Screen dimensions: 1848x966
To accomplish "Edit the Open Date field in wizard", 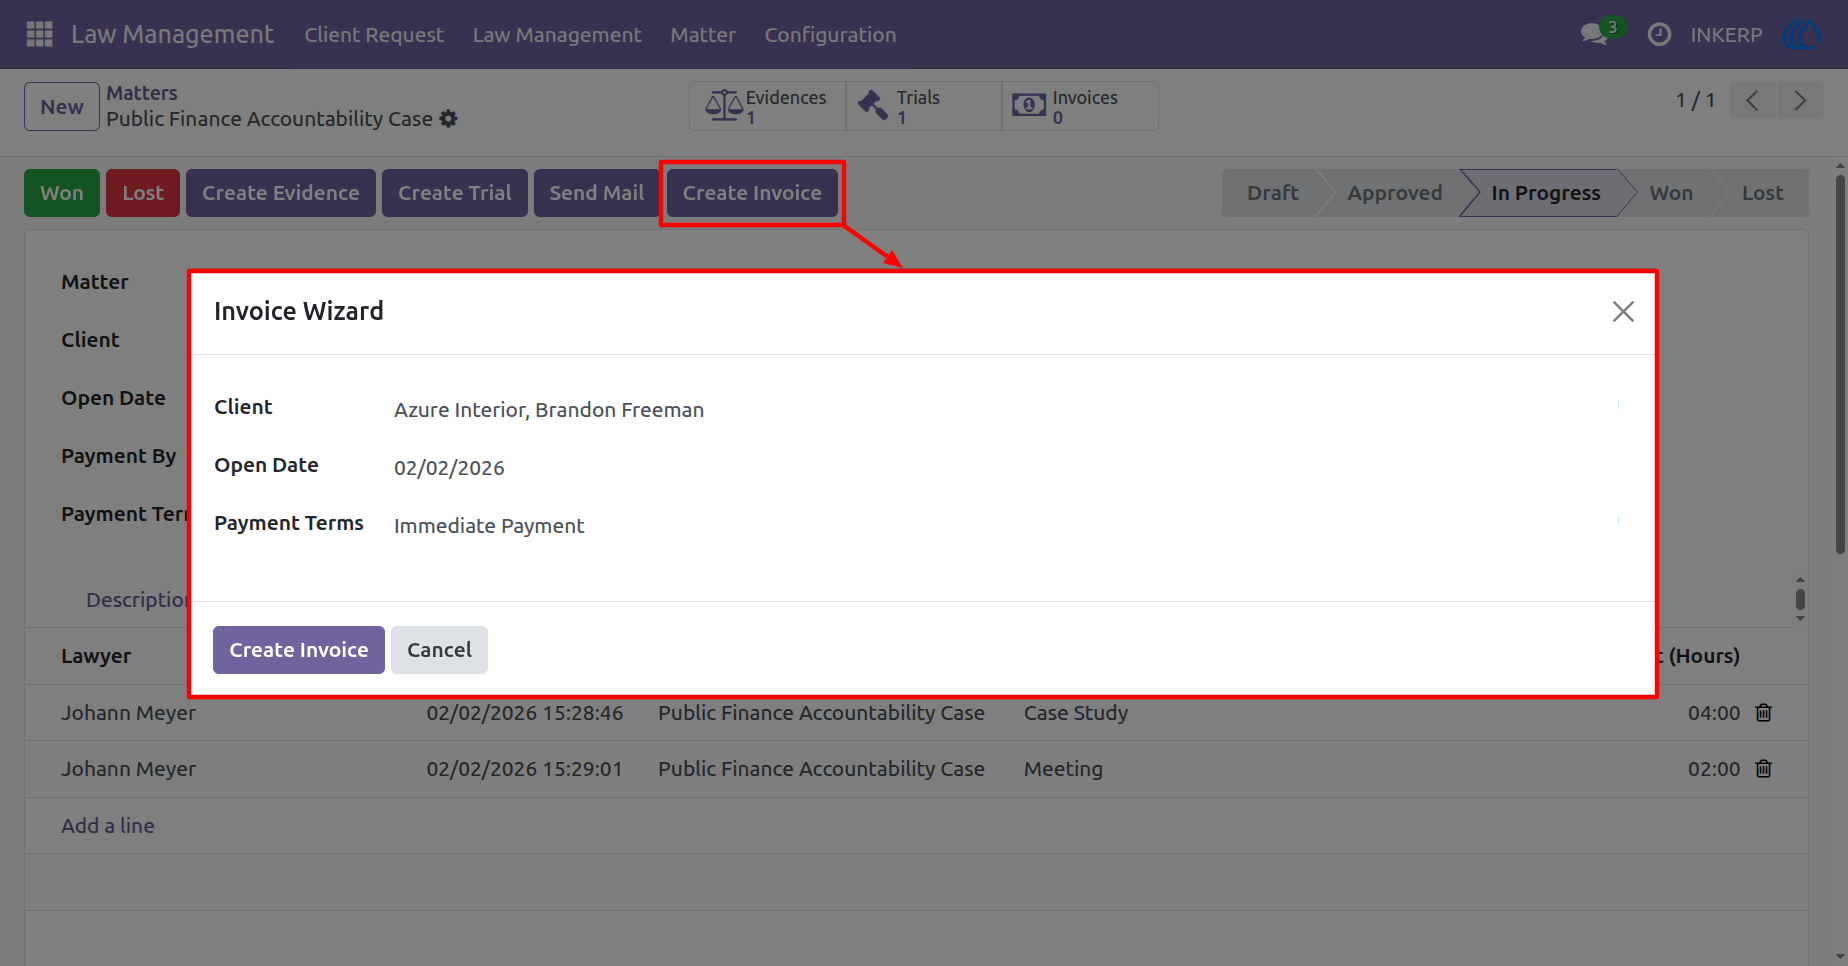I will (x=1008, y=468).
